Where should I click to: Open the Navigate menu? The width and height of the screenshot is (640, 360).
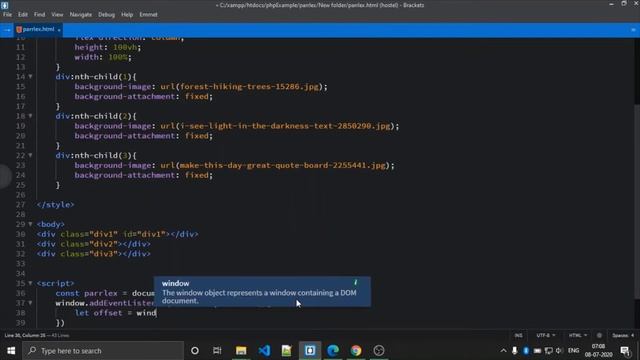pos(81,15)
